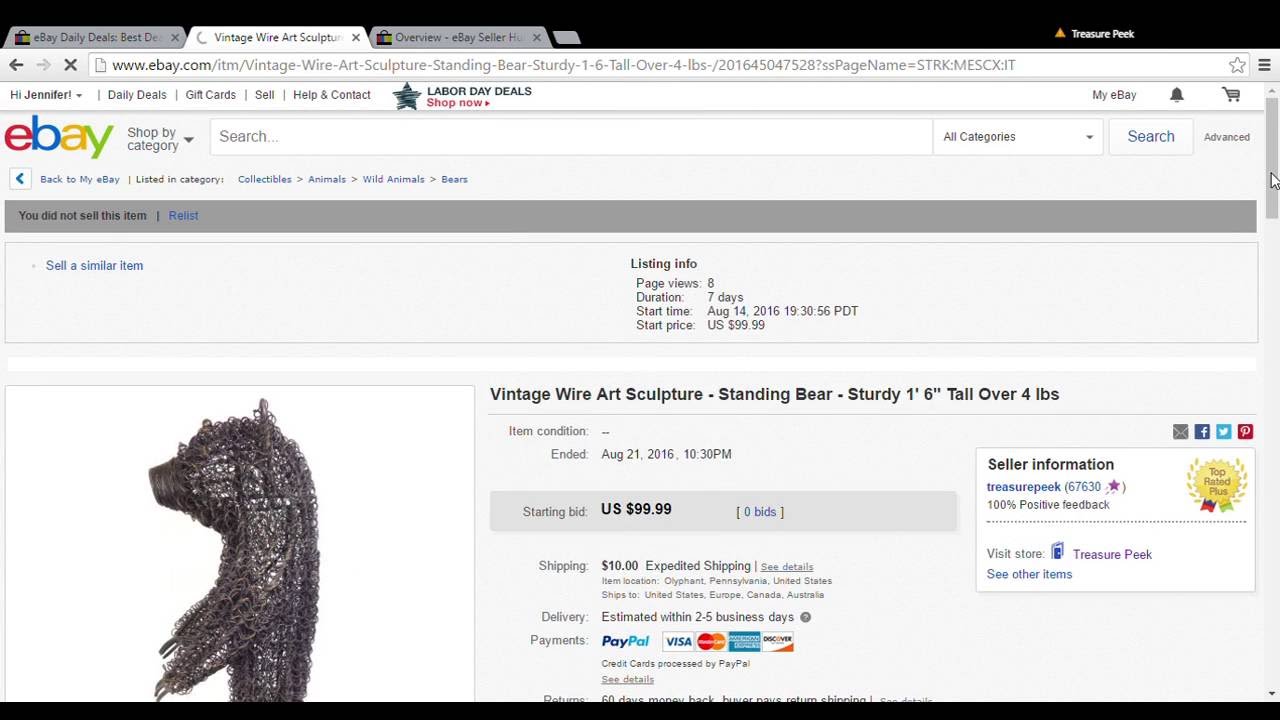
Task: Click the Search button
Action: tap(1151, 137)
